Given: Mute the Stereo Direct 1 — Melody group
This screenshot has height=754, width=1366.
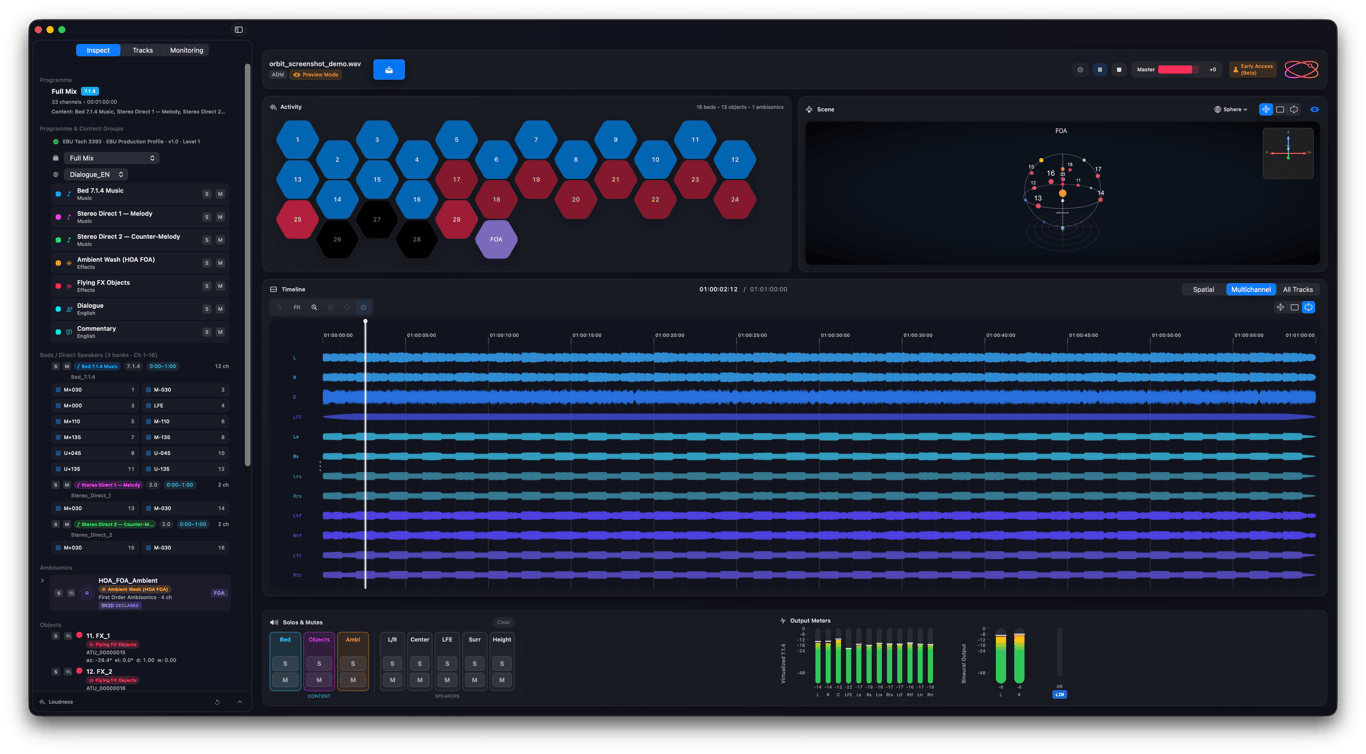Looking at the screenshot, I should [x=220, y=217].
